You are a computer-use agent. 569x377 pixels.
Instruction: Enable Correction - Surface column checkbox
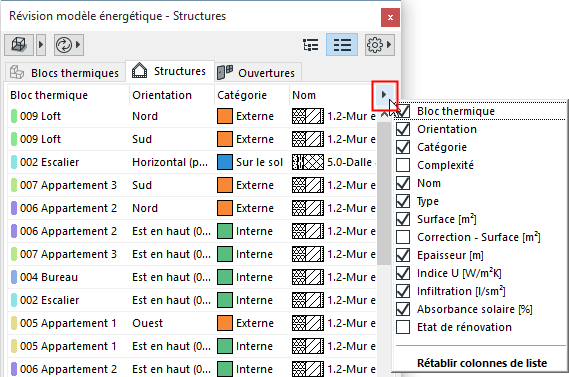click(x=403, y=237)
